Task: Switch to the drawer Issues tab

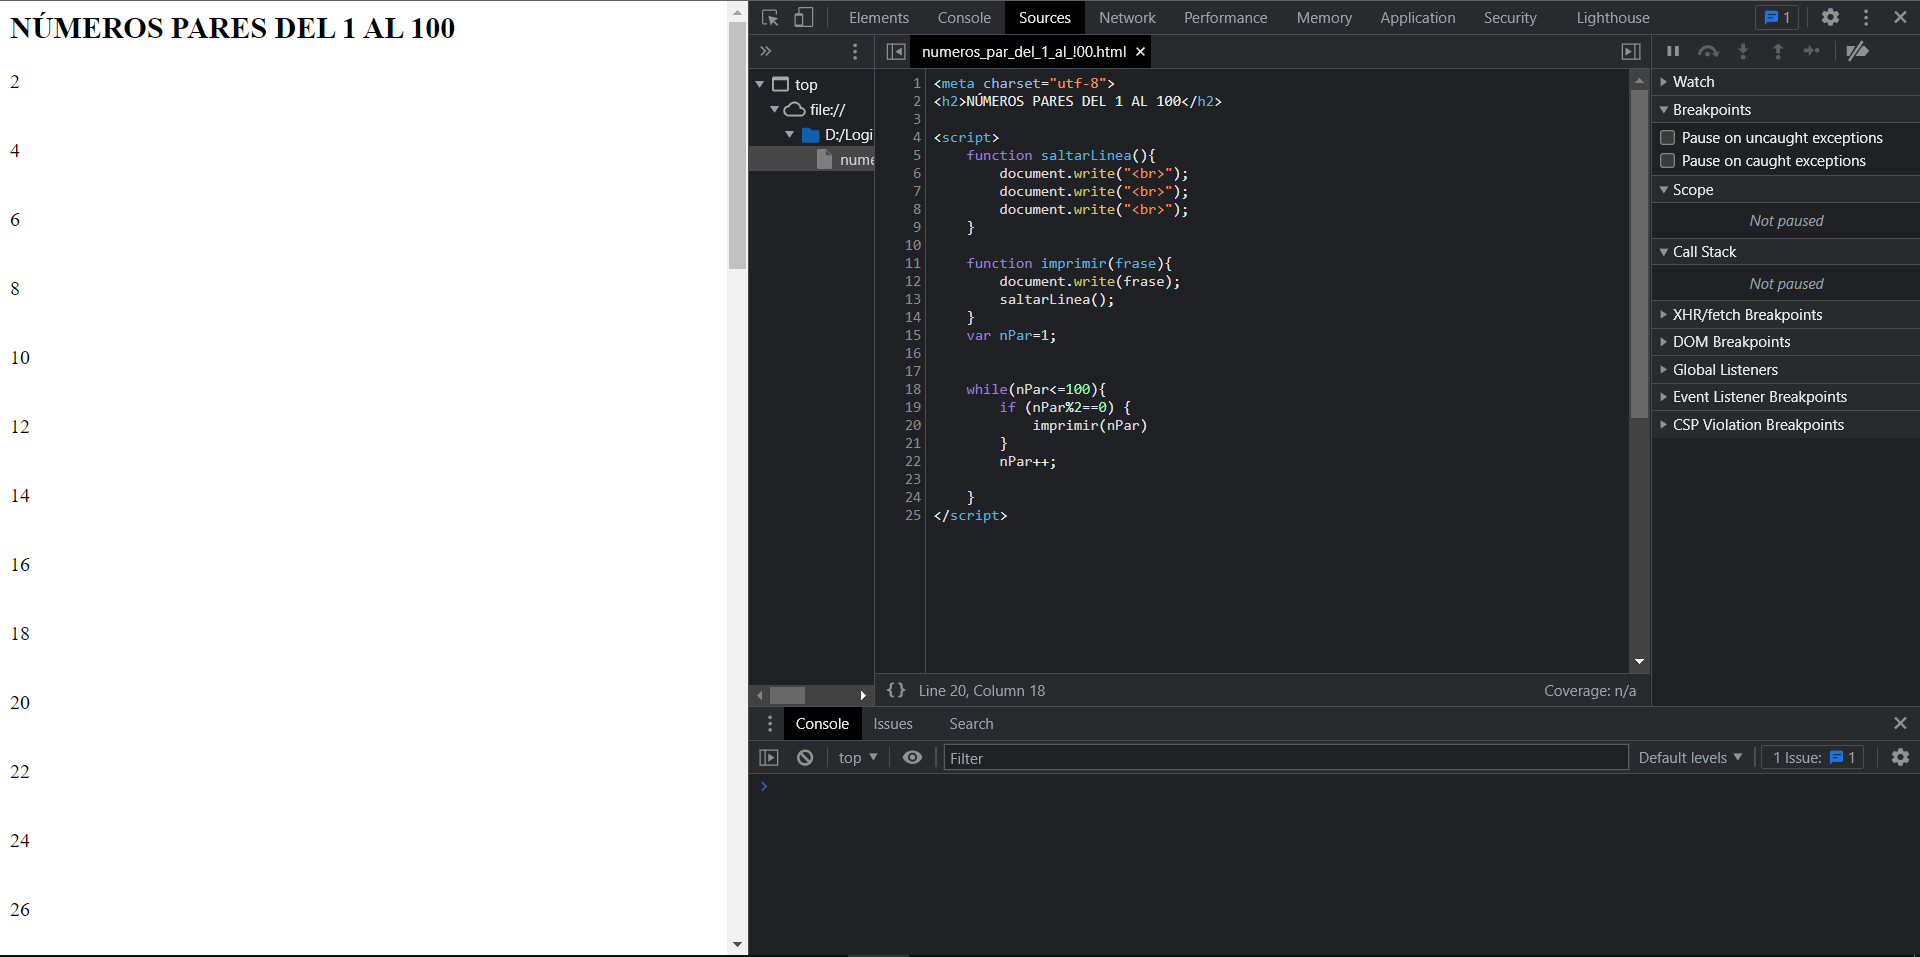Action: tap(892, 723)
